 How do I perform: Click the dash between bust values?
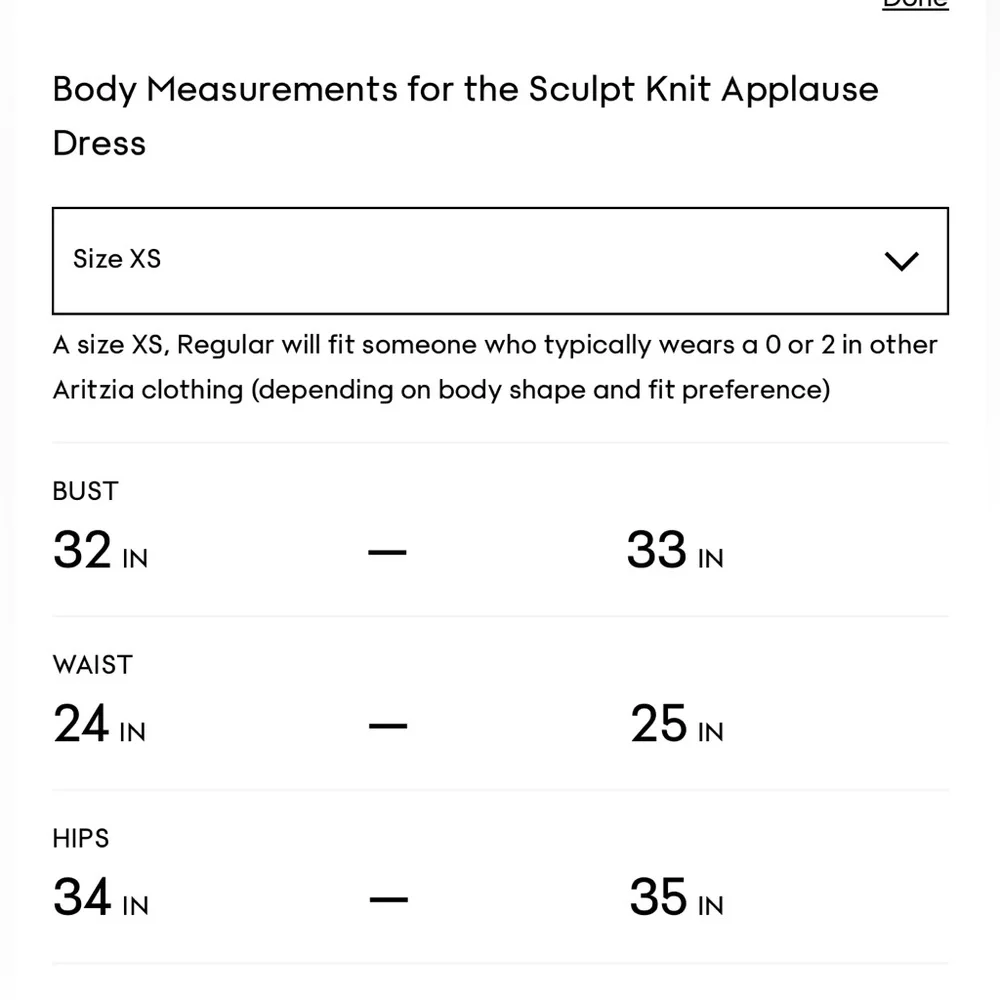point(387,551)
